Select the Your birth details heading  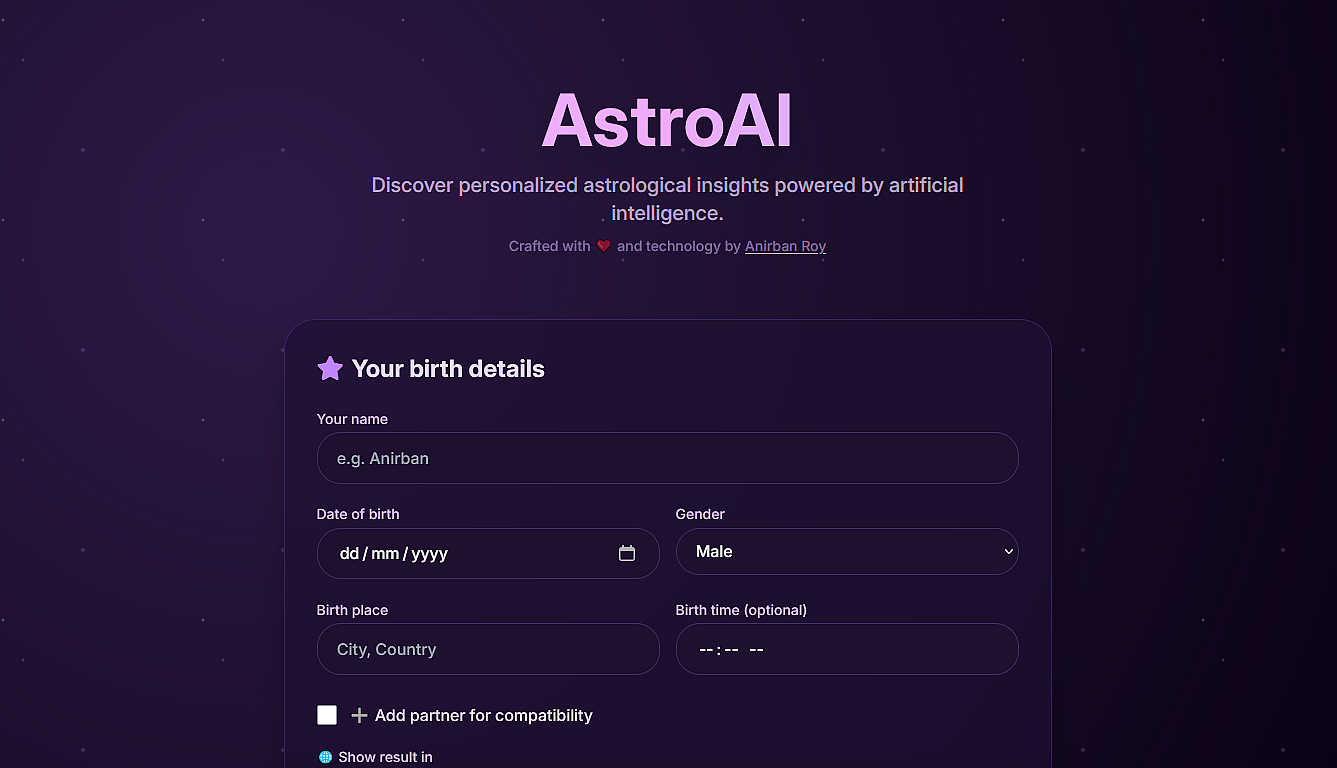(x=447, y=368)
